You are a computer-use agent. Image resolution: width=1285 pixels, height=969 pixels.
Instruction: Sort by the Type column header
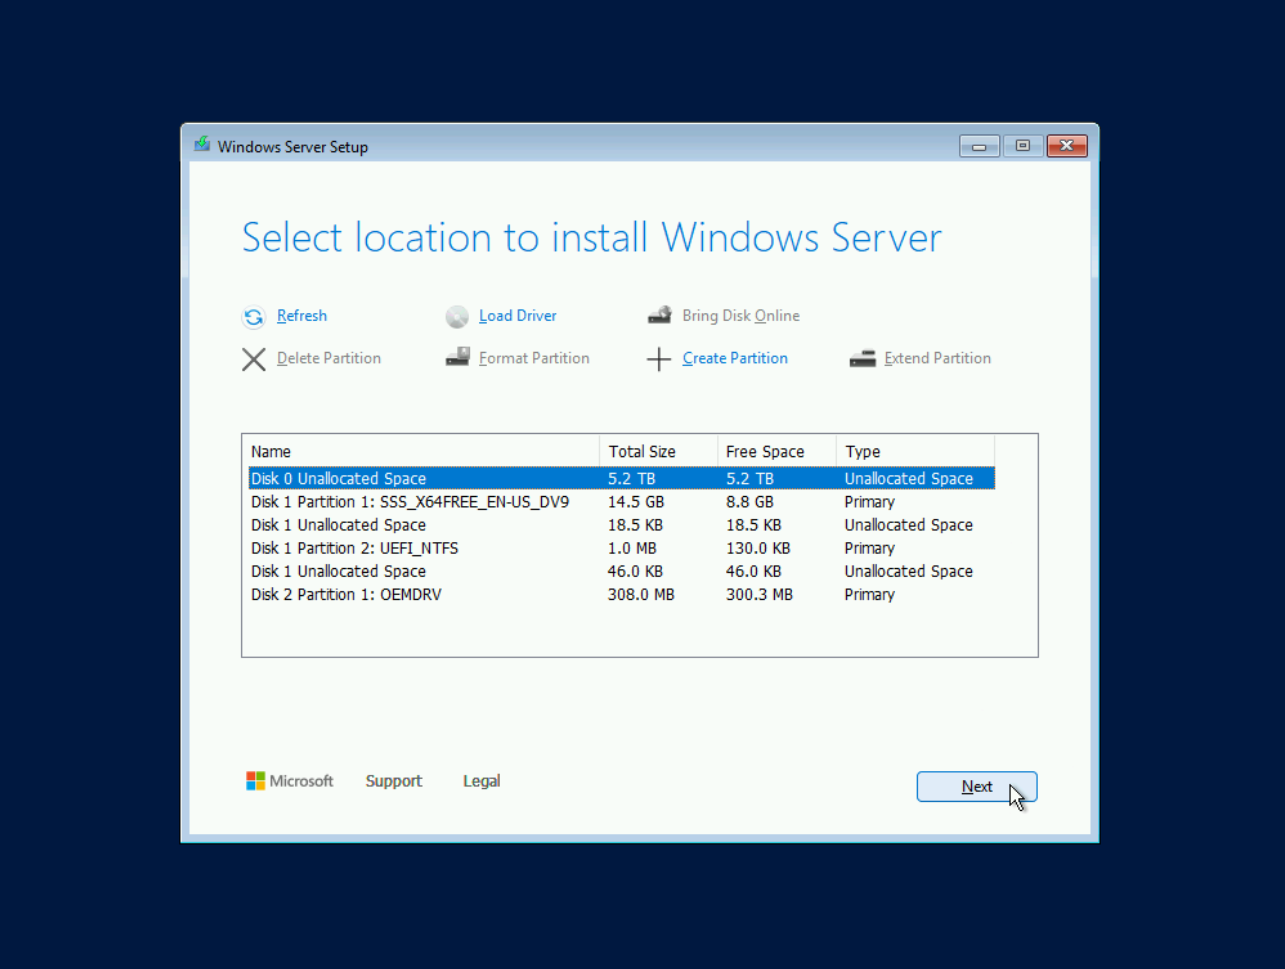(915, 452)
